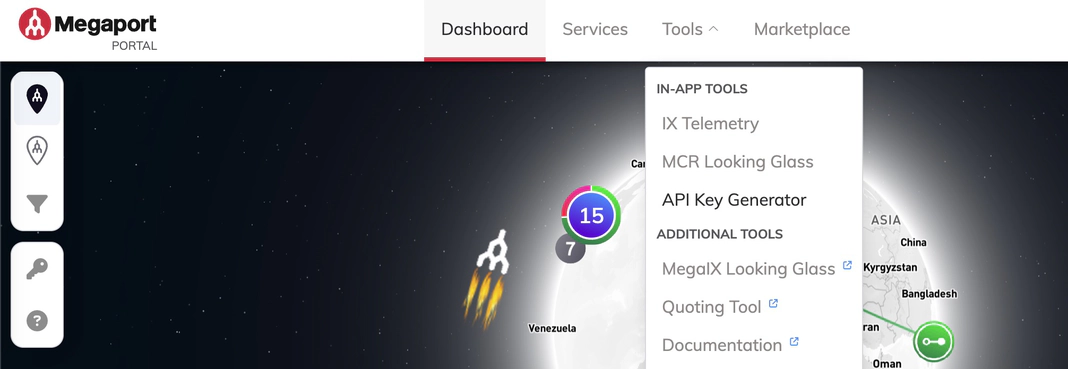Switch to the Dashboard tab
1068x369 pixels.
(485, 30)
